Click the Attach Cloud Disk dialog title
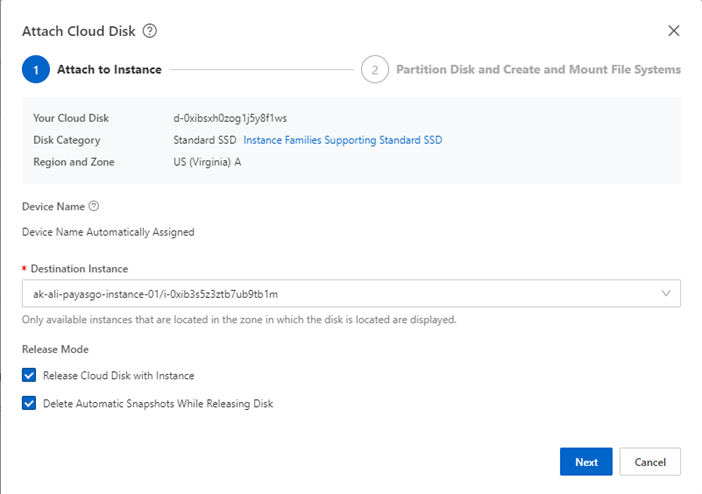 79,31
